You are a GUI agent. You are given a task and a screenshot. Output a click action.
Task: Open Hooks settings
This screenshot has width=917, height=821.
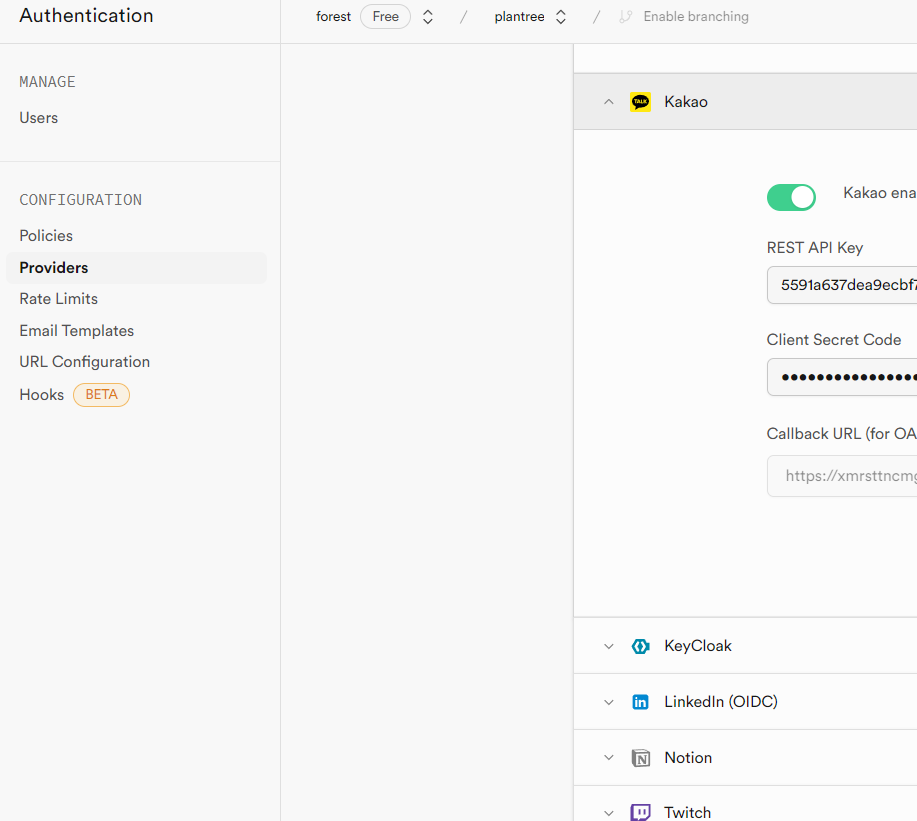42,395
